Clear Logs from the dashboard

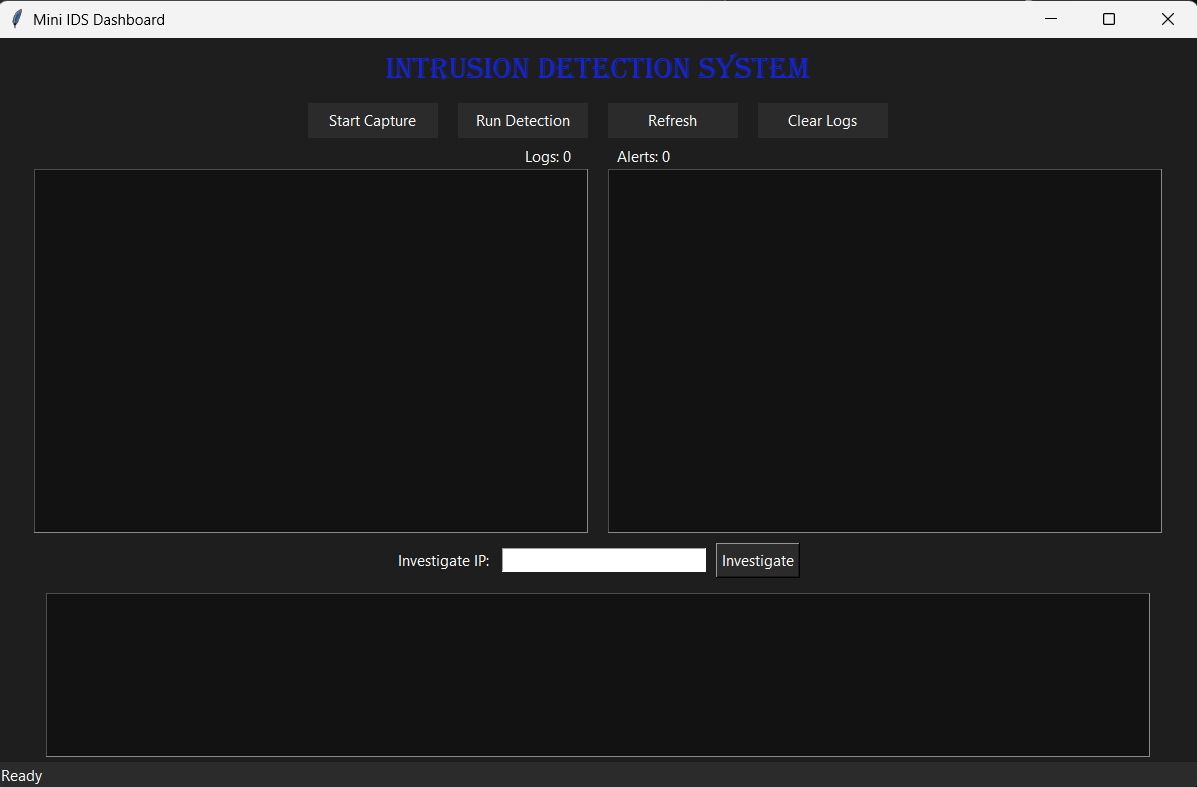point(822,121)
